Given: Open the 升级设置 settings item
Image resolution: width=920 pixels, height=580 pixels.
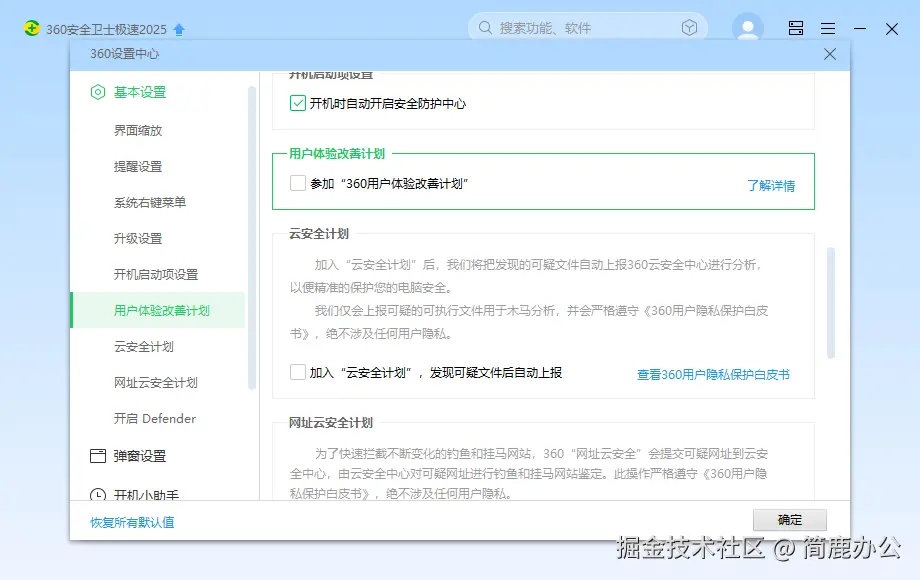Looking at the screenshot, I should pos(138,239).
